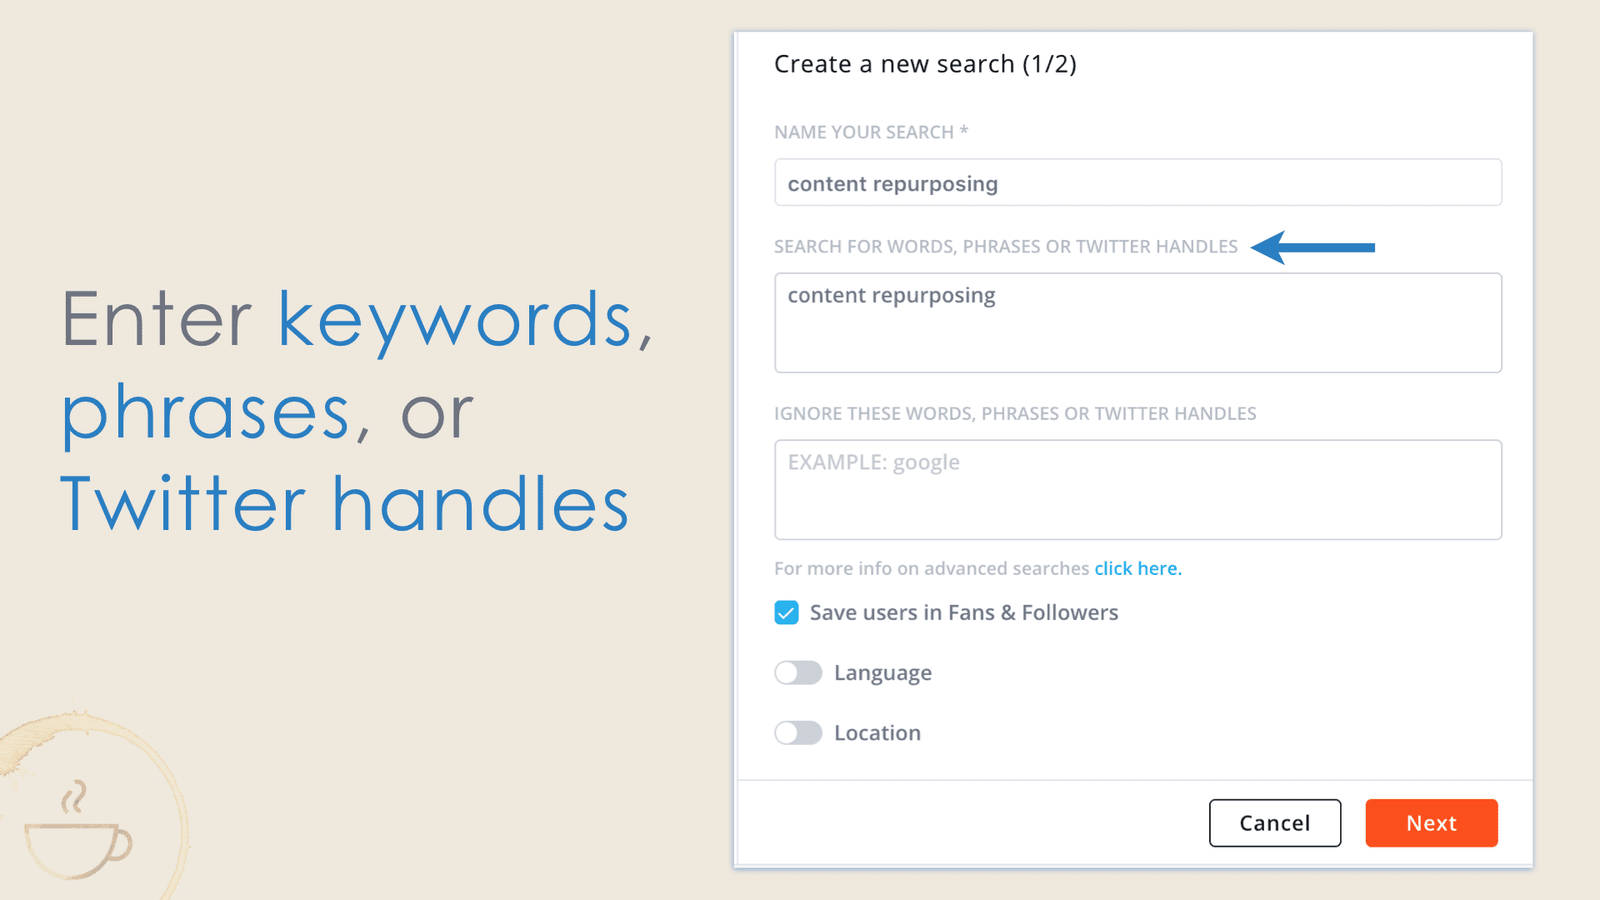Click the EXAMPLE: google placeholder text
This screenshot has height=900, width=1600.
[873, 462]
